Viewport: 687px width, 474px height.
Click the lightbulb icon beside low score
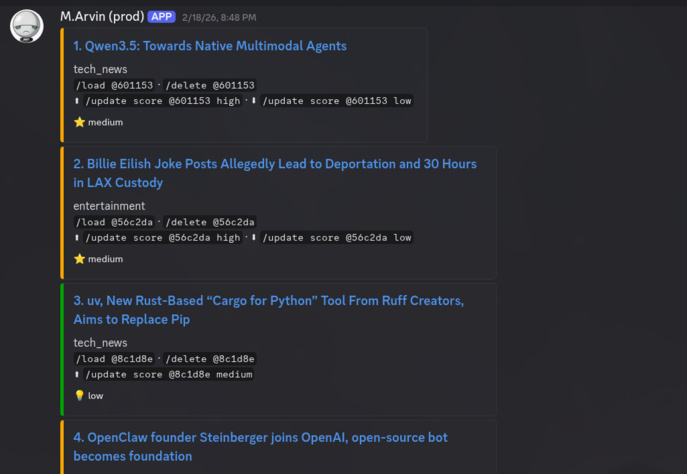pos(79,395)
